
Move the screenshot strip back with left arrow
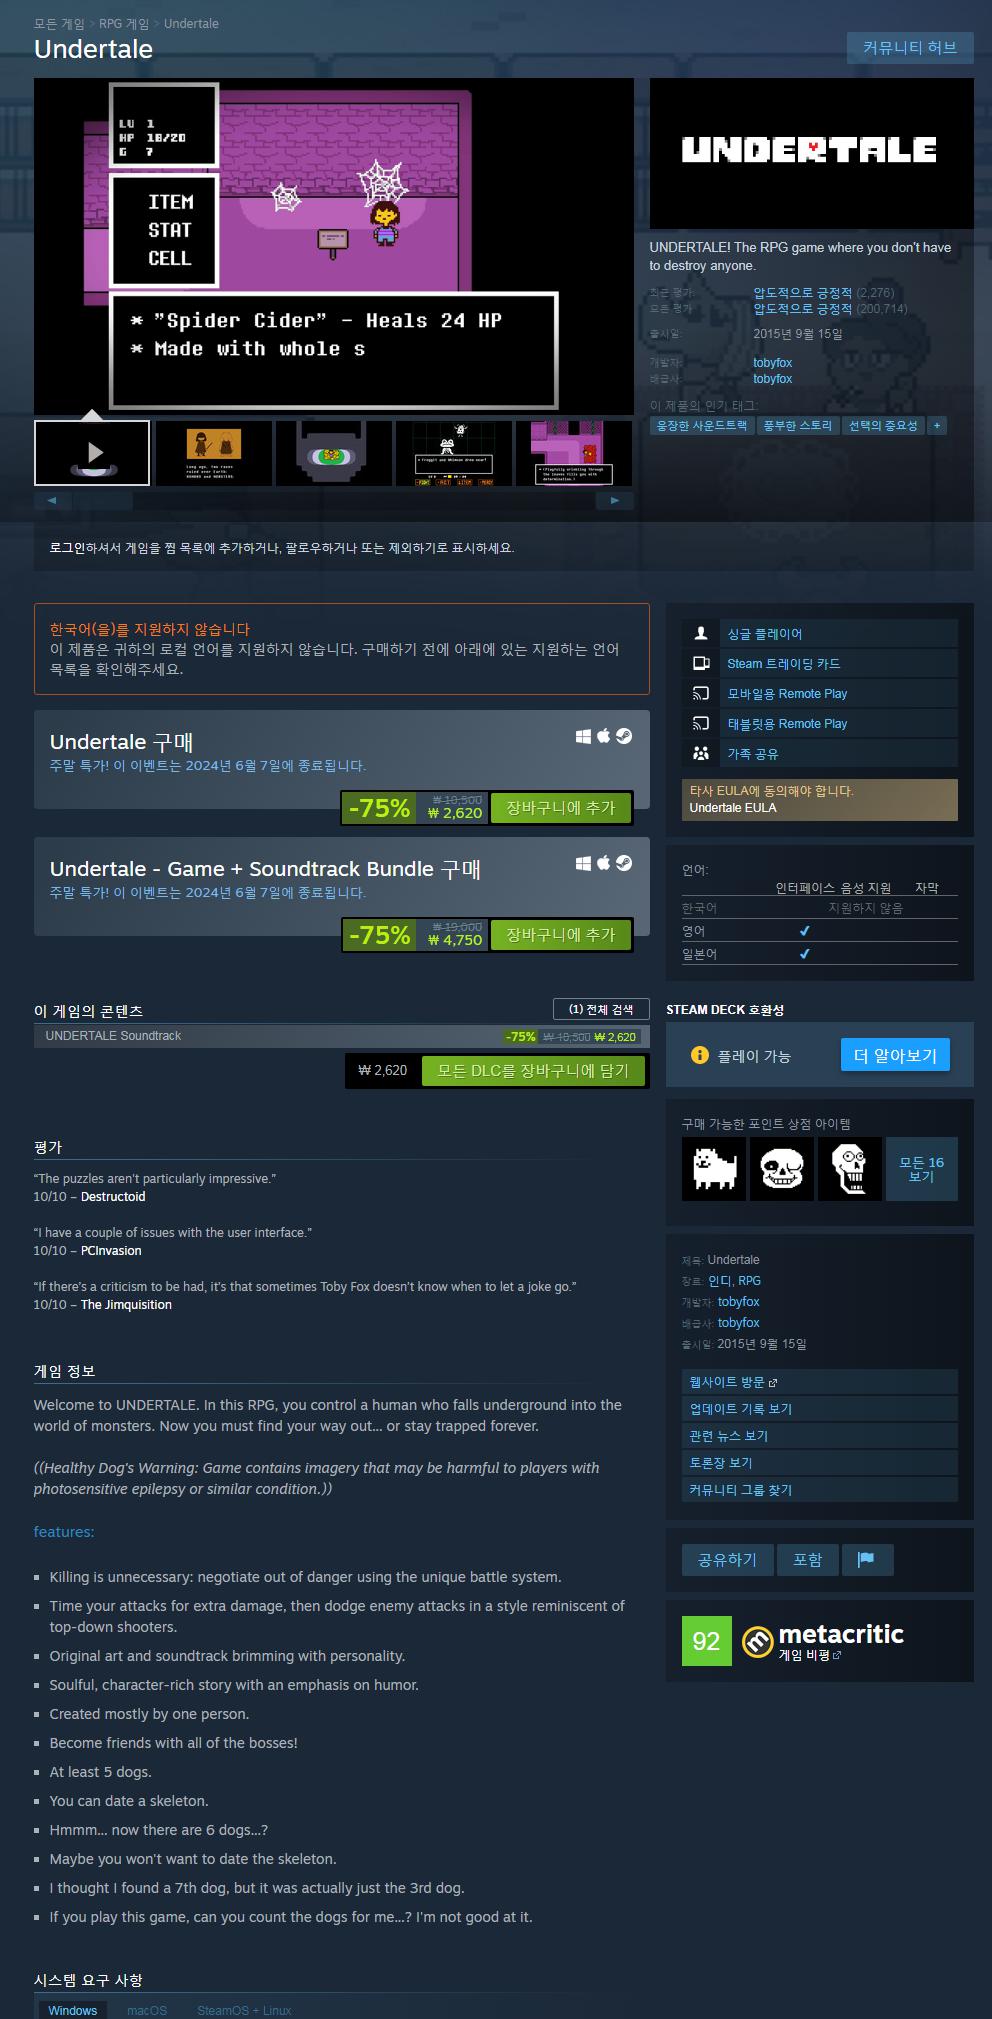53,500
